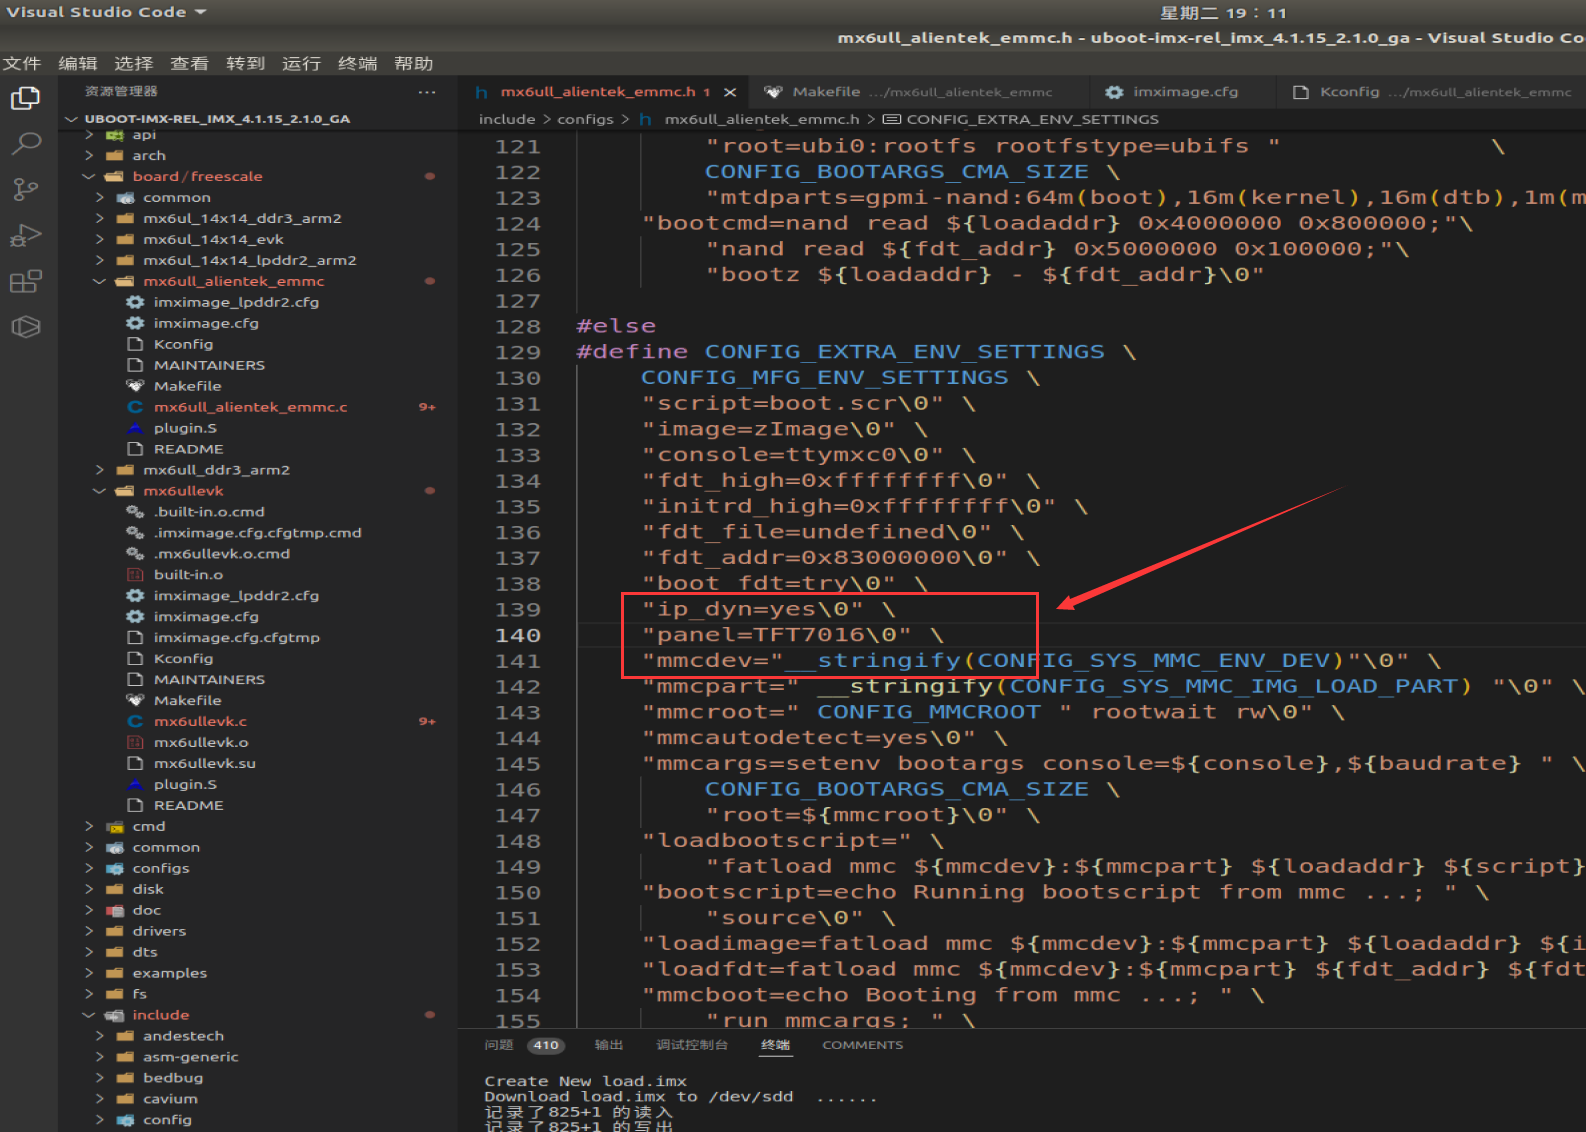
Task: Switch to the 调试控制台 panel tab
Action: [692, 1045]
